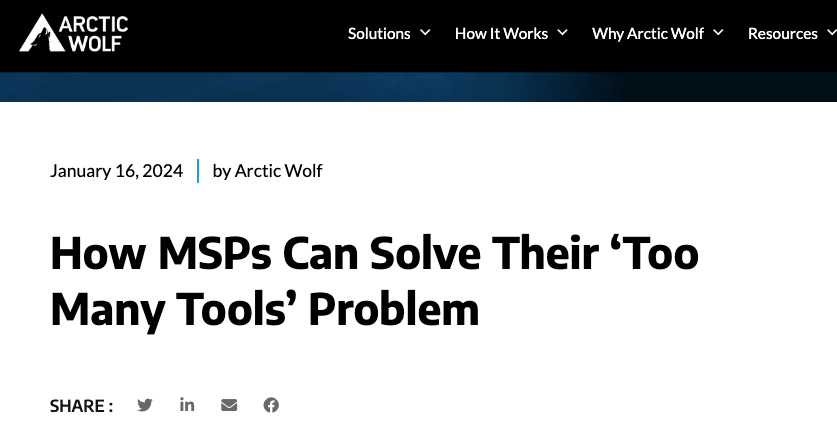Image resolution: width=837 pixels, height=439 pixels.
Task: Open the Resources menu item
Action: pos(782,34)
